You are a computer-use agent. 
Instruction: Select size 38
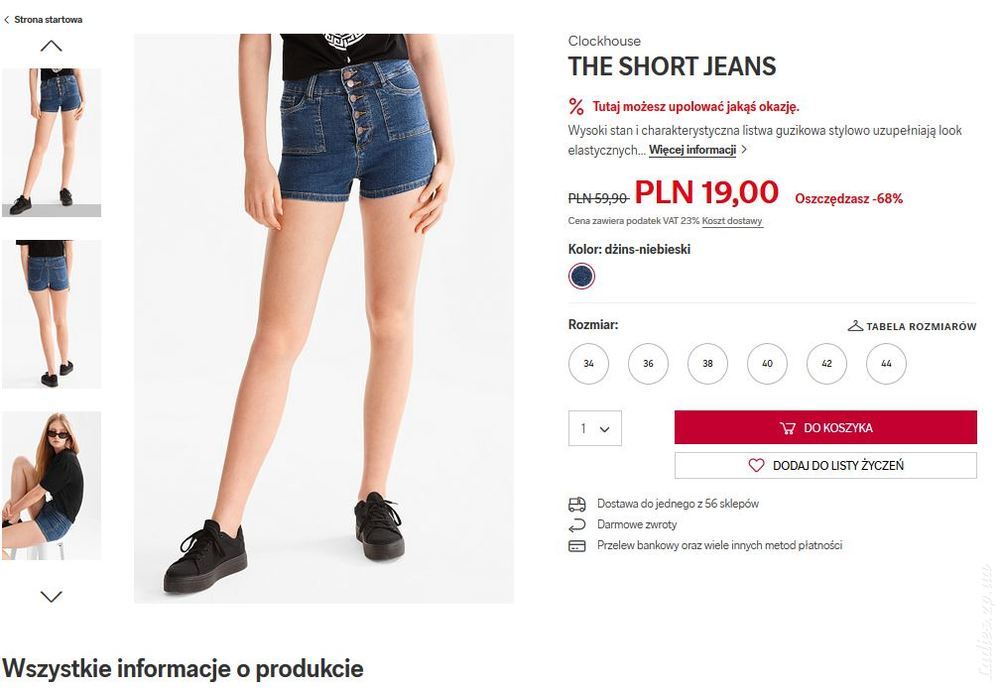(x=707, y=363)
